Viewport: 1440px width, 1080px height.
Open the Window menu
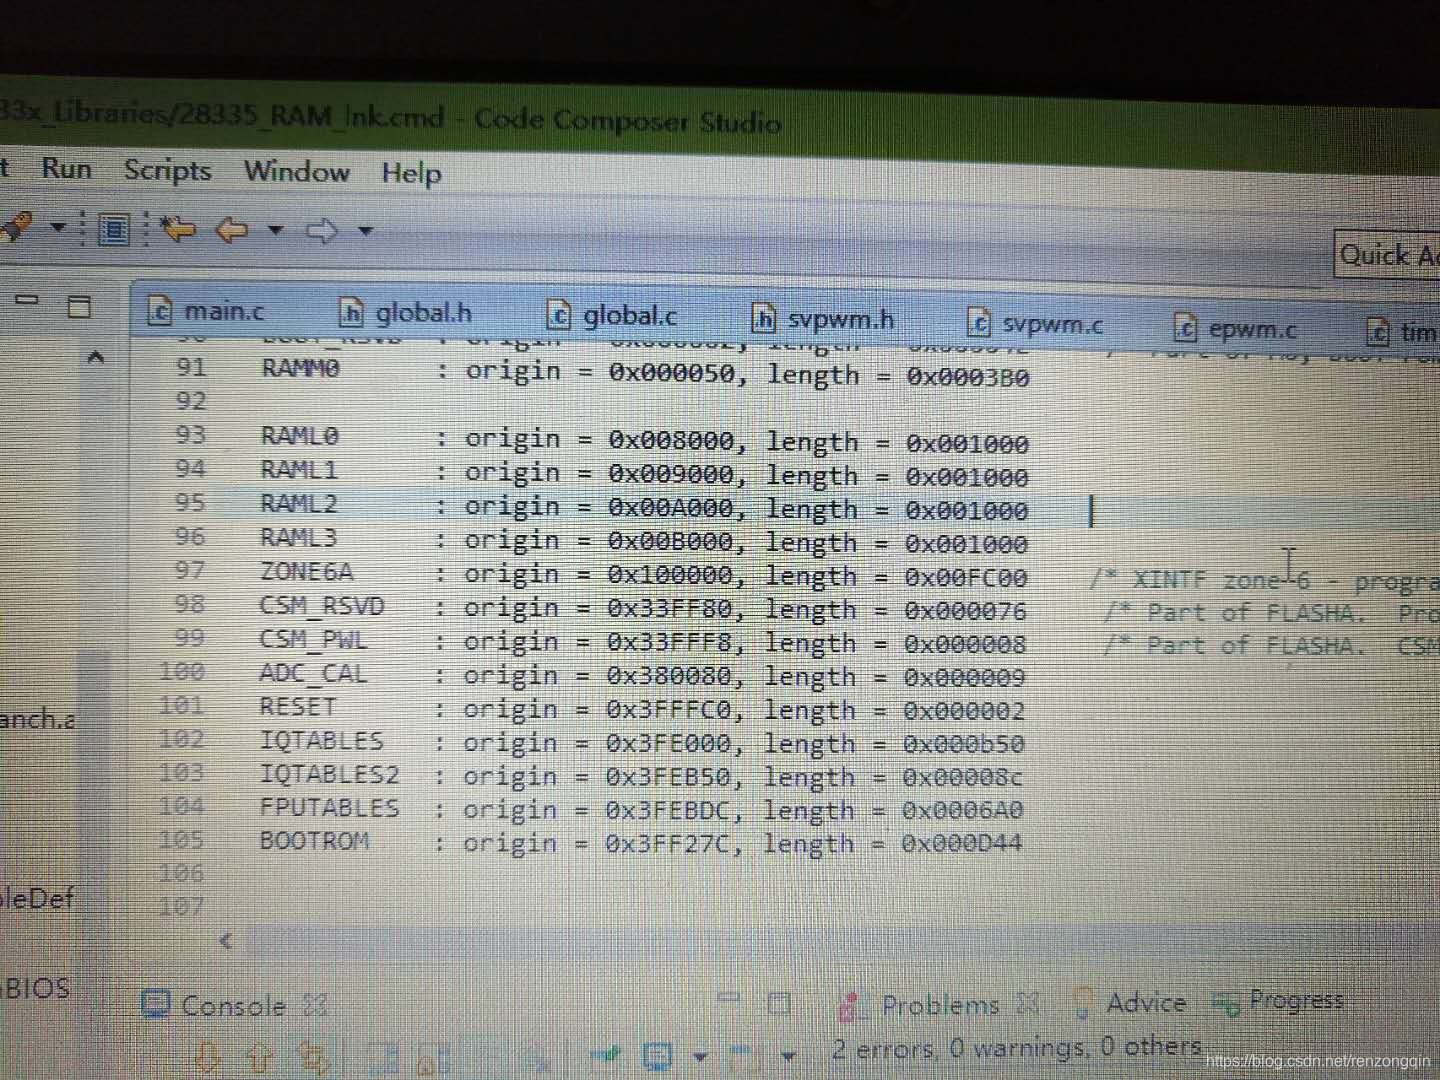[x=297, y=171]
